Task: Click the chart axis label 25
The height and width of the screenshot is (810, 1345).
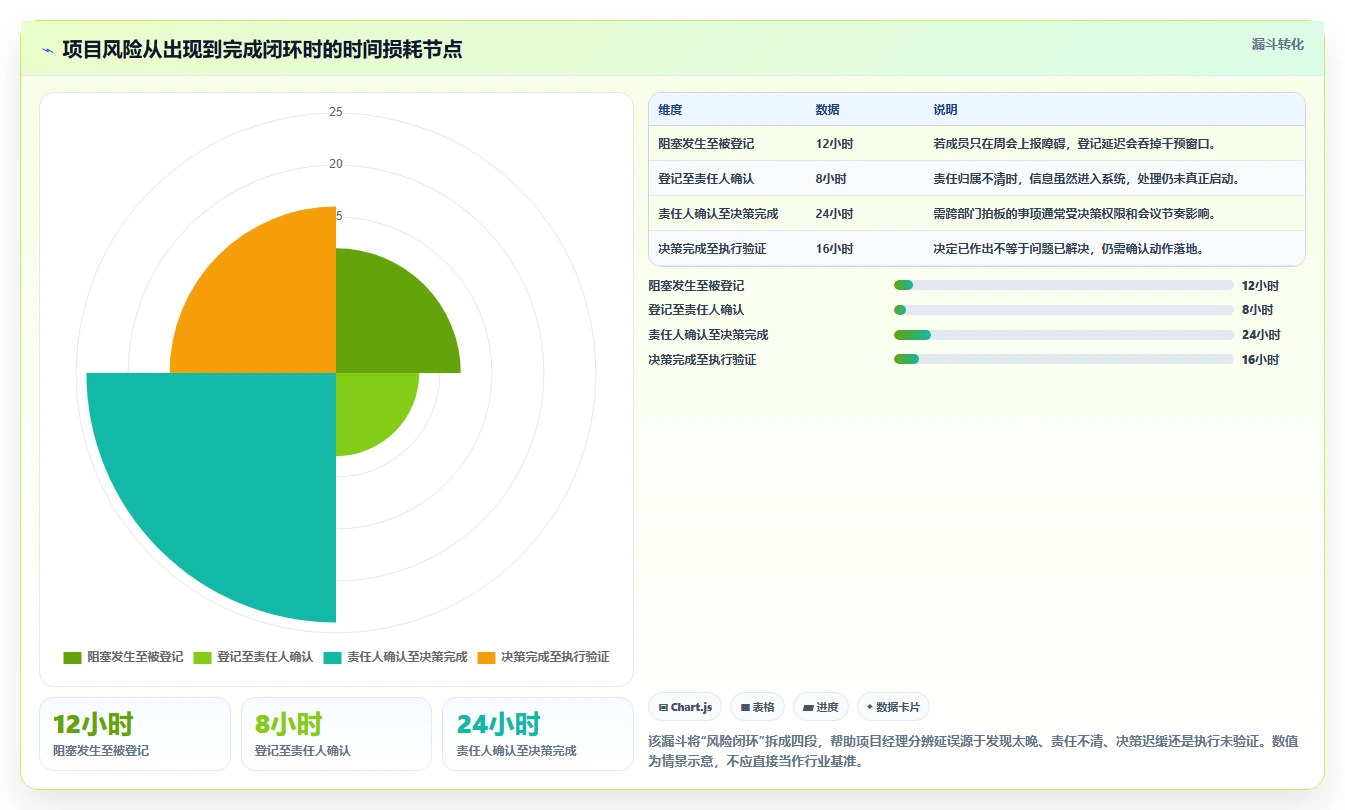Action: pos(336,112)
